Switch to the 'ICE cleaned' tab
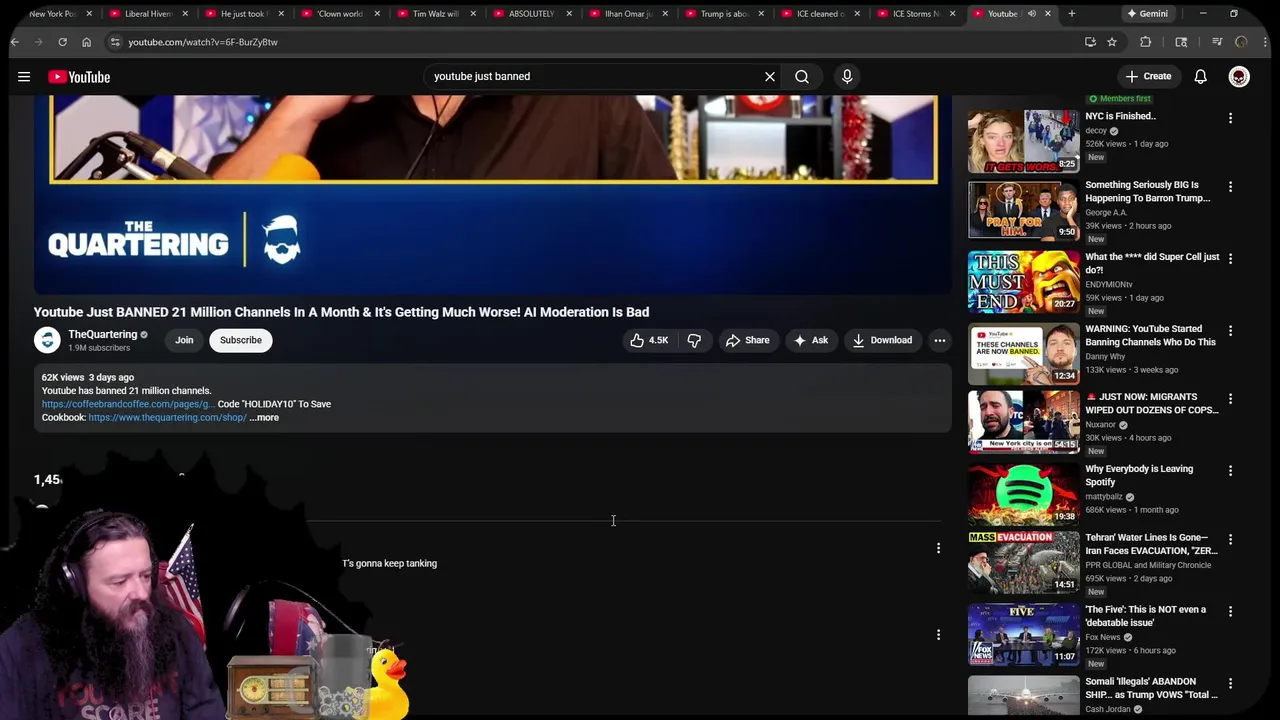Viewport: 1280px width, 720px height. (815, 14)
